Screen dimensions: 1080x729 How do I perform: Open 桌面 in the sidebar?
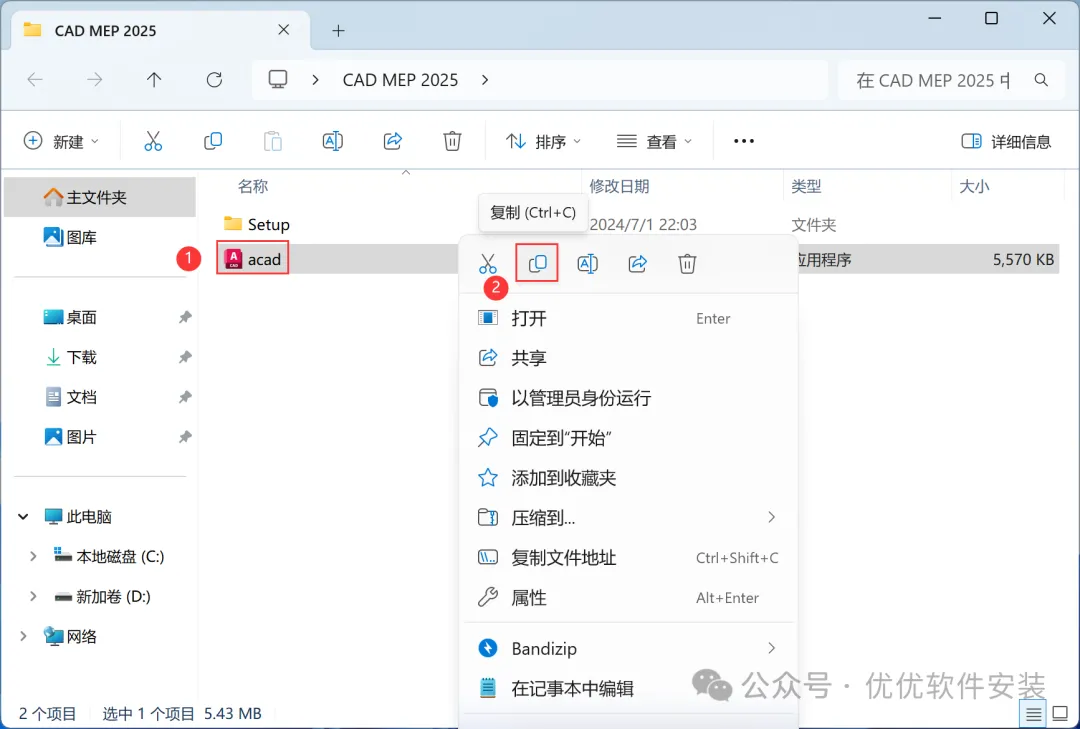100,317
